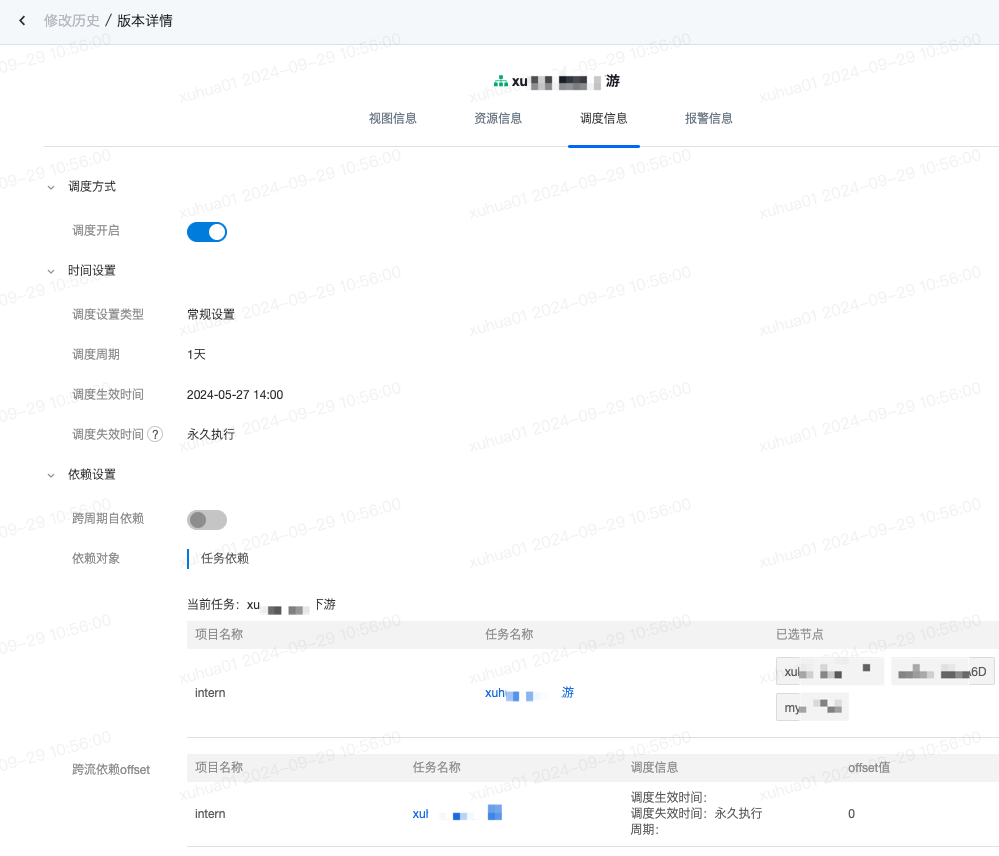Collapse the 调度方式 section

pyautogui.click(x=51, y=187)
